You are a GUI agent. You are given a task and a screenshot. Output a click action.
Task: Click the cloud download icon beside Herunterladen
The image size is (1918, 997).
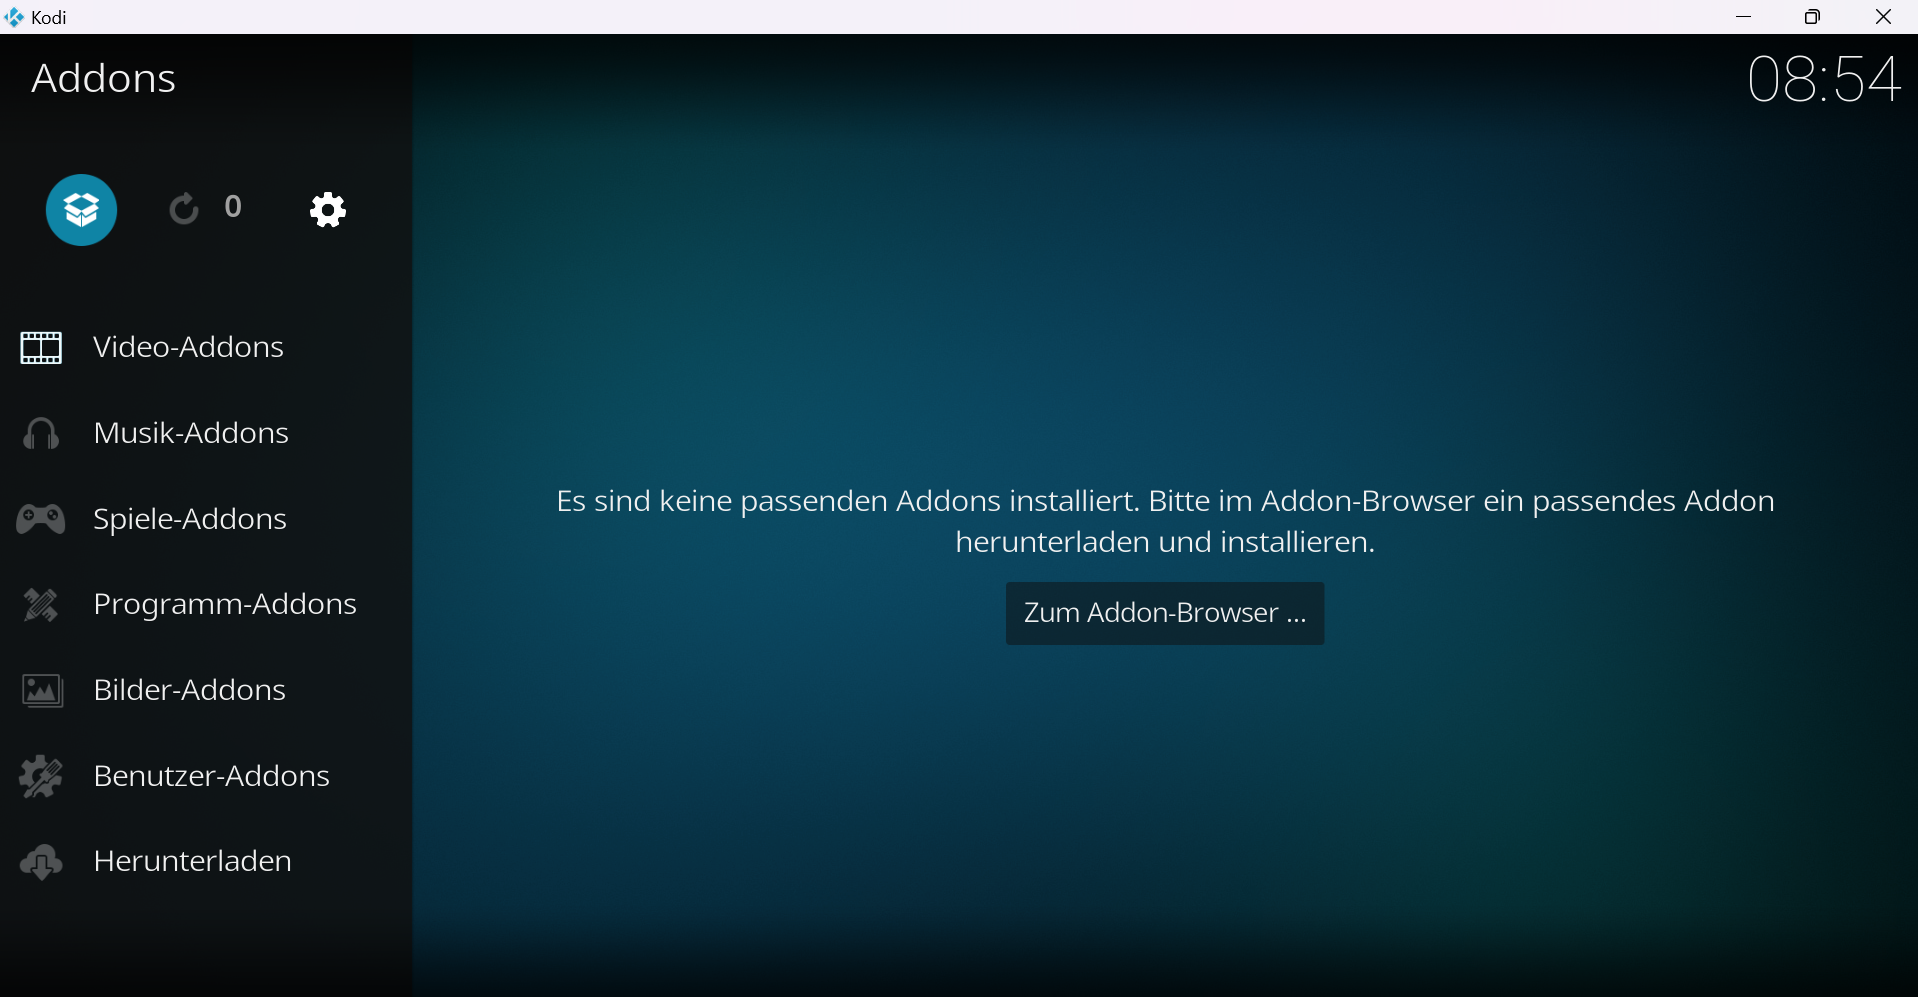point(41,862)
